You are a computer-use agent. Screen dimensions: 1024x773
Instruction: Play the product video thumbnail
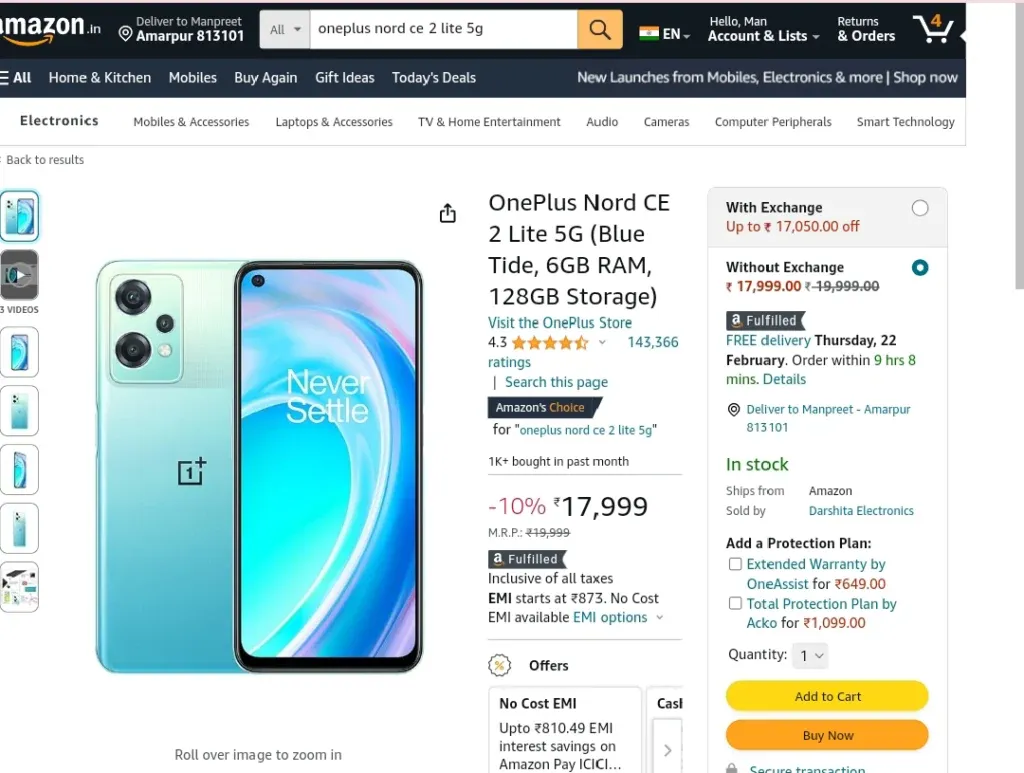pos(20,275)
